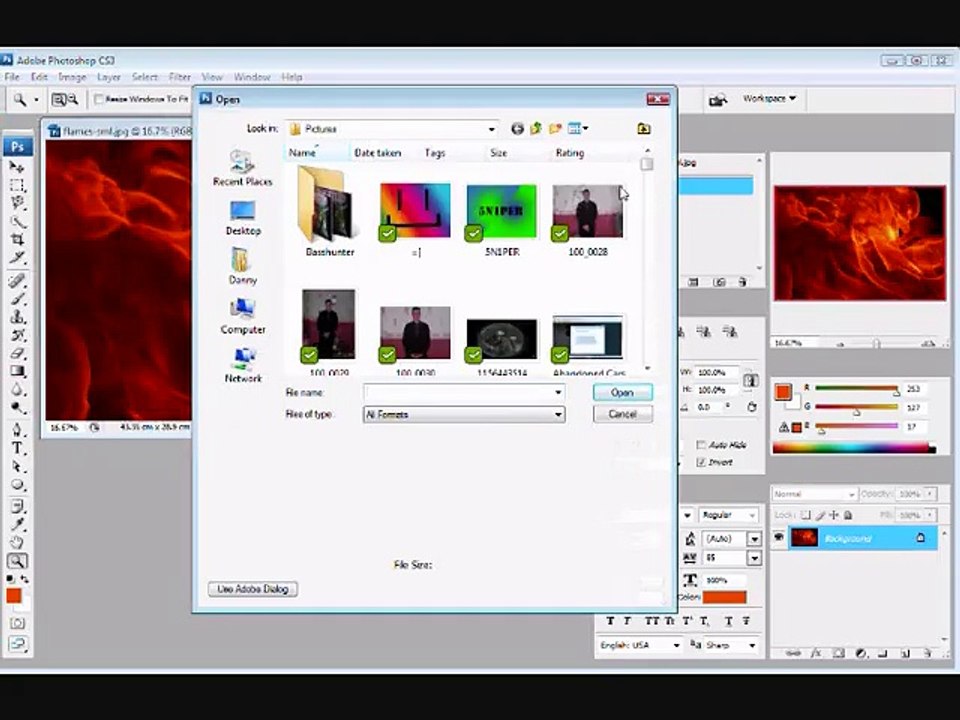Open the Edit menu

click(x=39, y=77)
